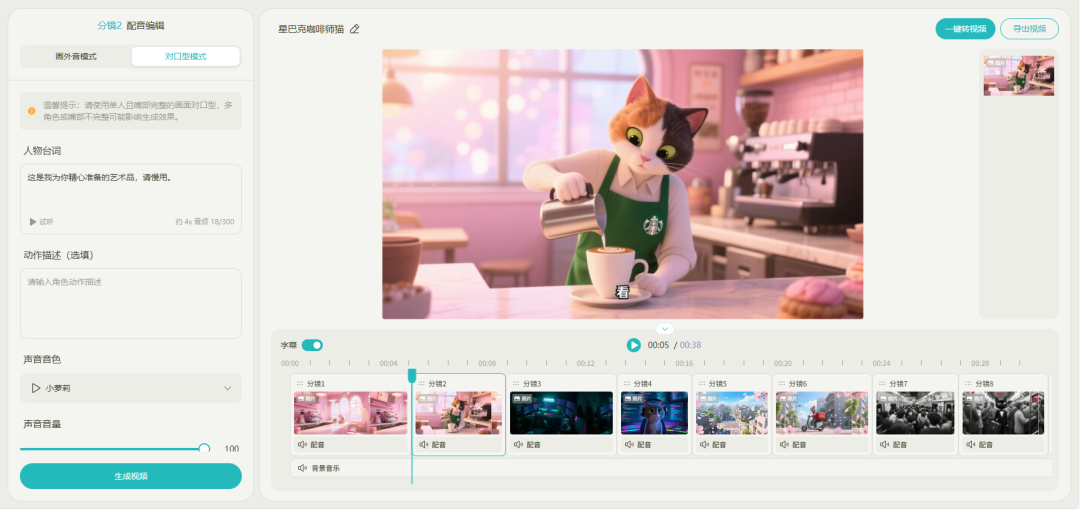1080x509 pixels.
Task: Select the 分镜3 dark room thumbnail
Action: pyautogui.click(x=561, y=413)
